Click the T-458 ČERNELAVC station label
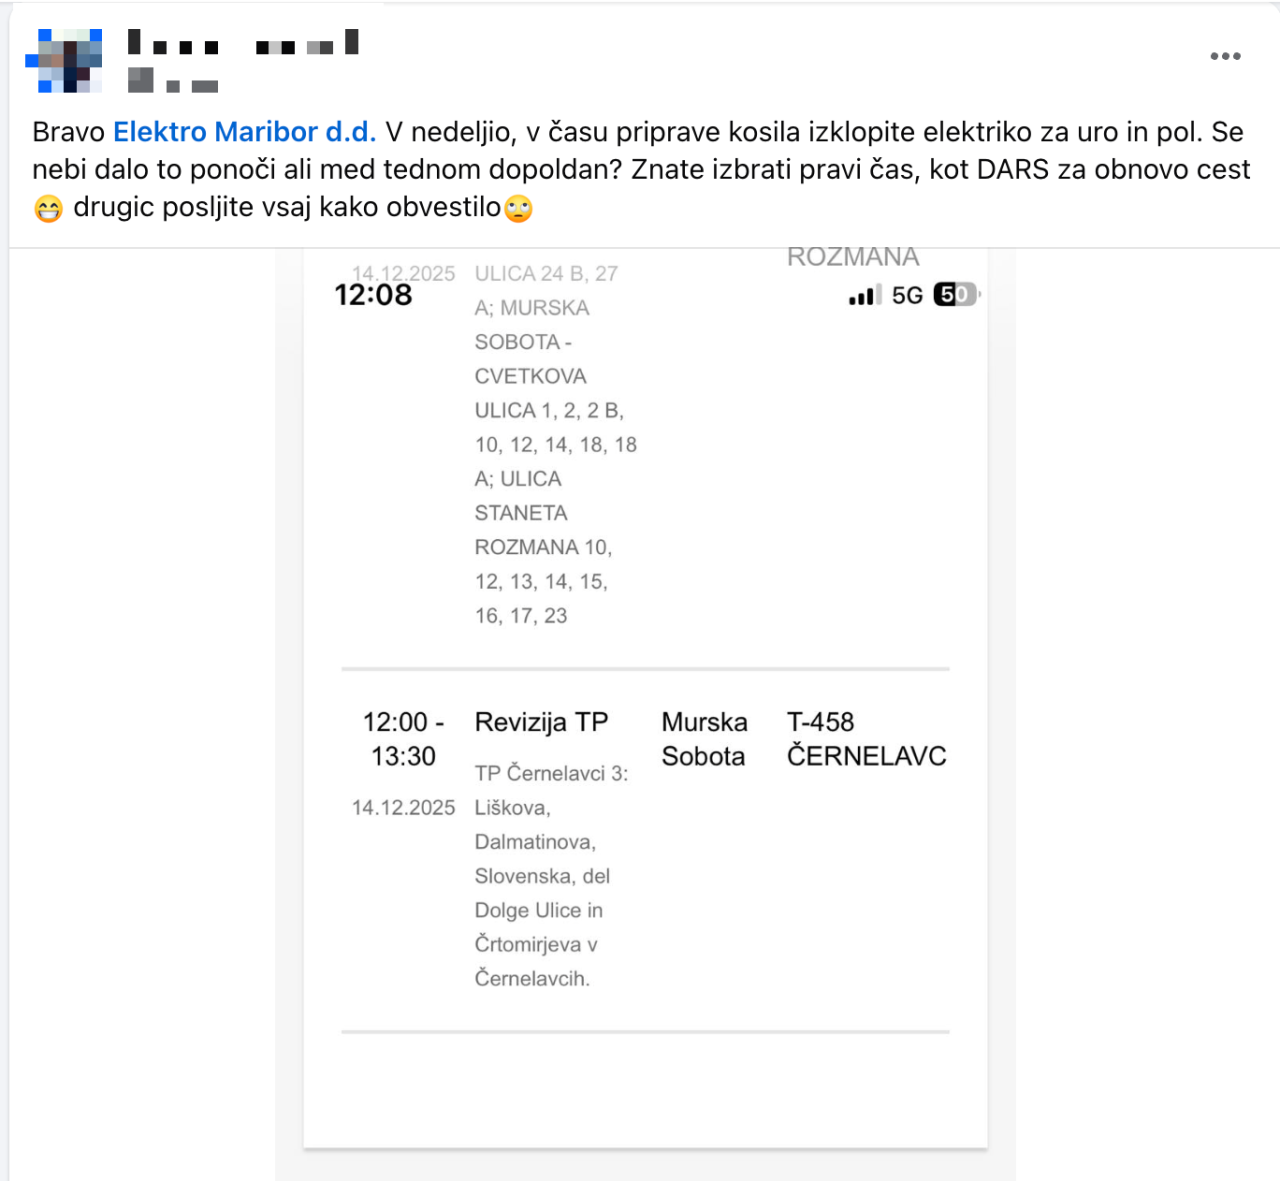Screen dimensions: 1280x1181 coord(866,739)
